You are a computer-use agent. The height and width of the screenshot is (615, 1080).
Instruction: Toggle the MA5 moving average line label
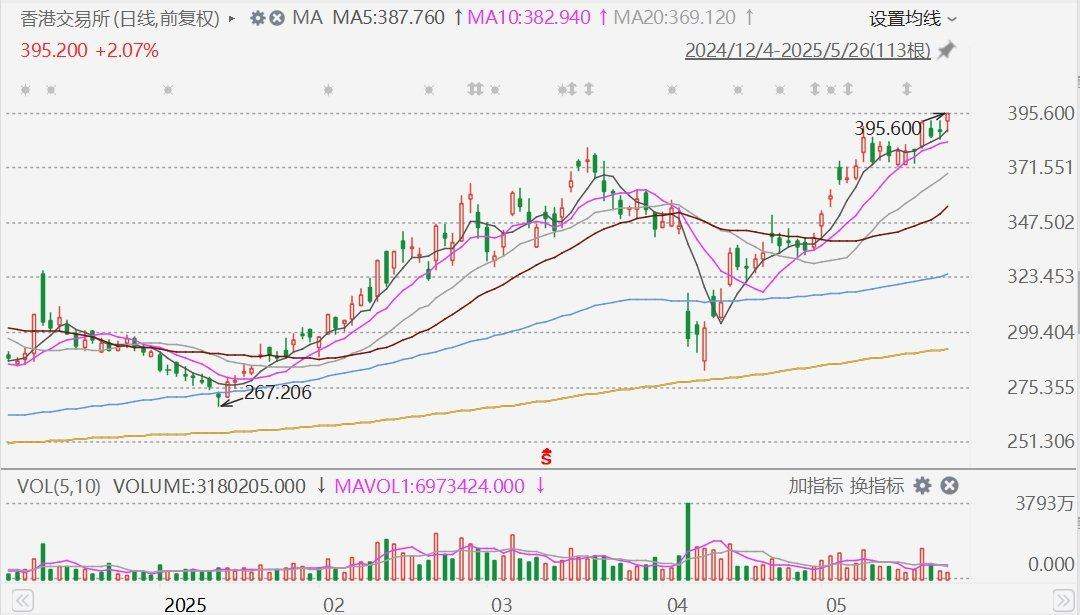[388, 18]
